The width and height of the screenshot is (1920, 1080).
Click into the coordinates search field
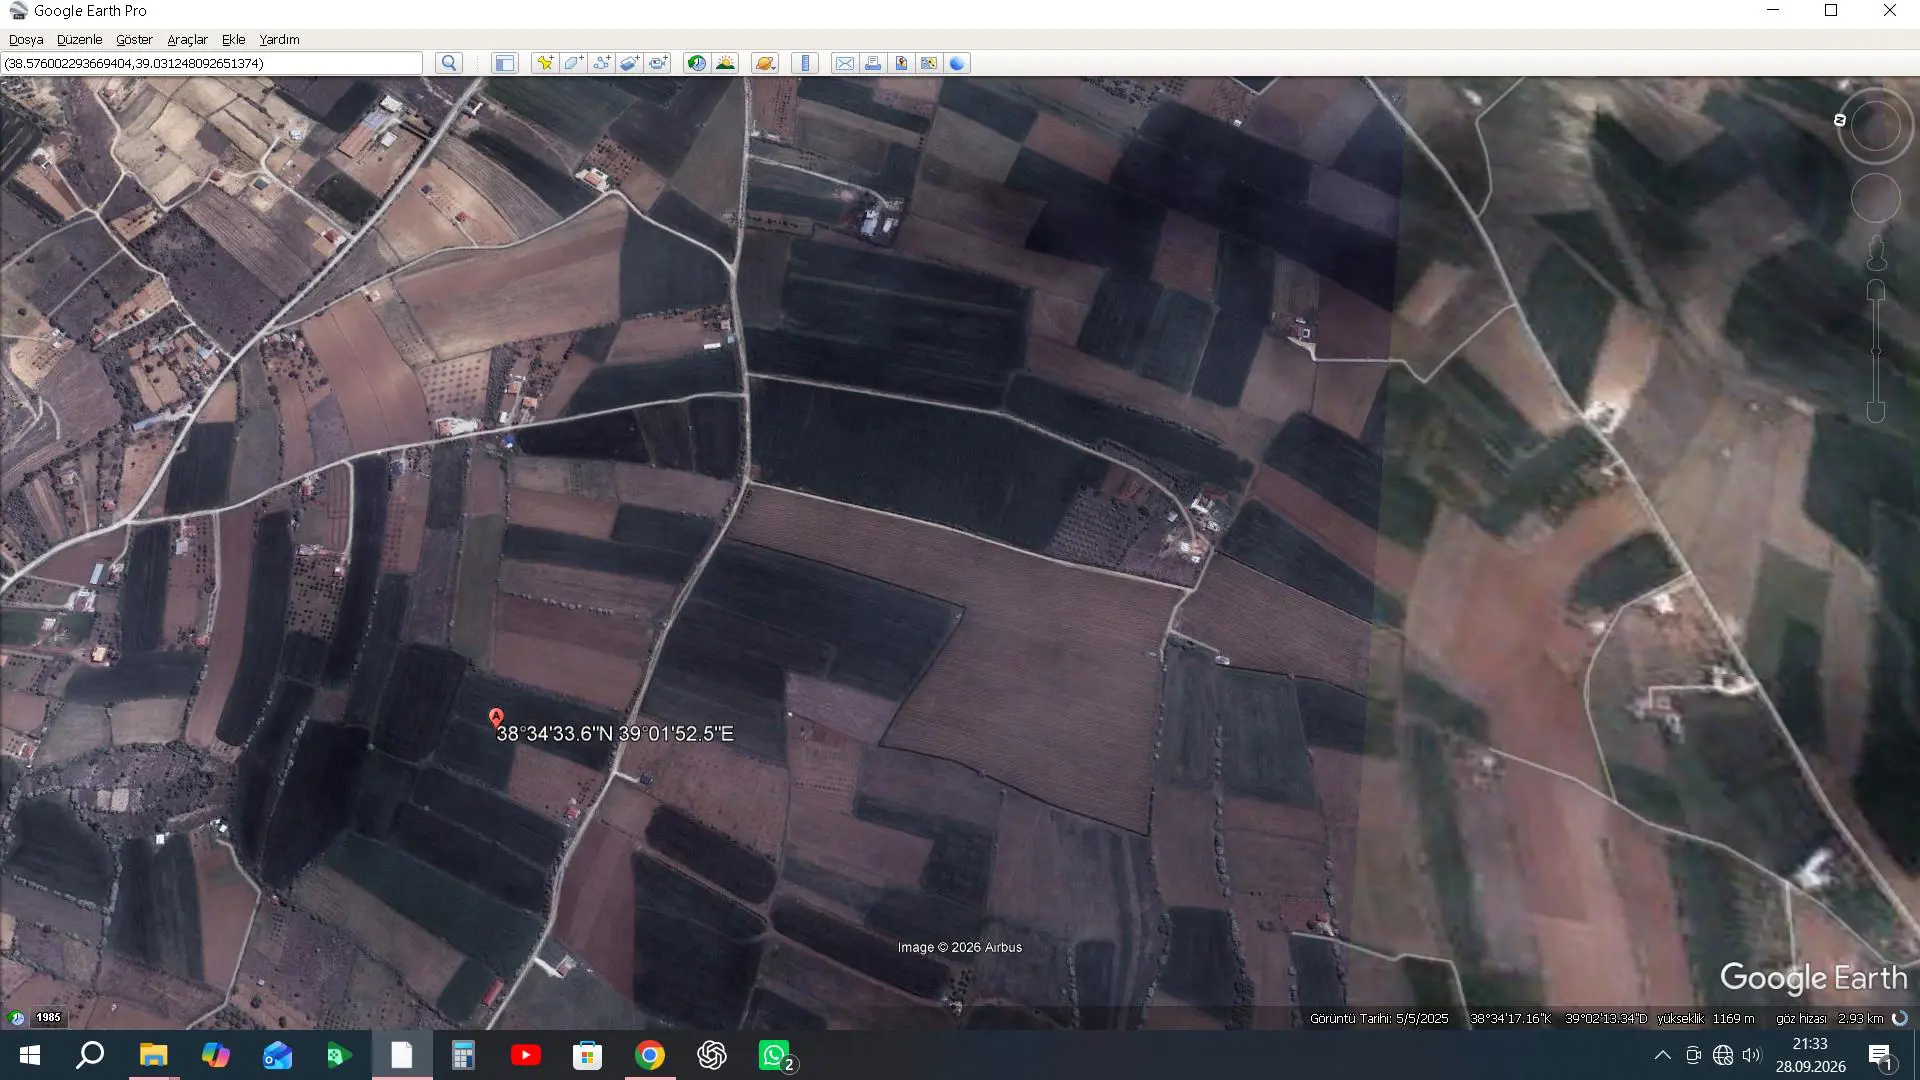(x=212, y=63)
